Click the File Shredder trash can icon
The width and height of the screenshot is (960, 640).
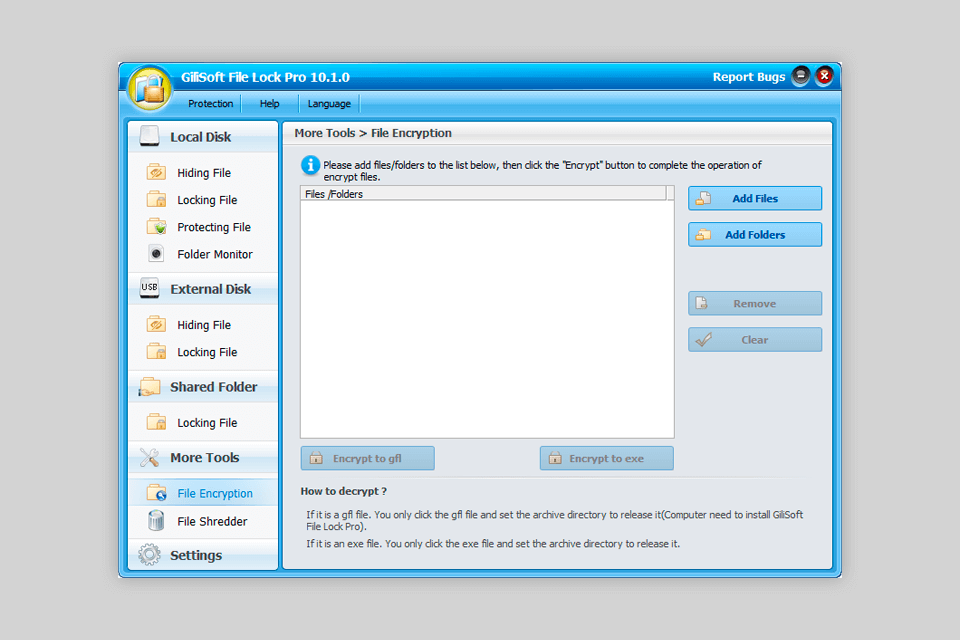point(156,521)
